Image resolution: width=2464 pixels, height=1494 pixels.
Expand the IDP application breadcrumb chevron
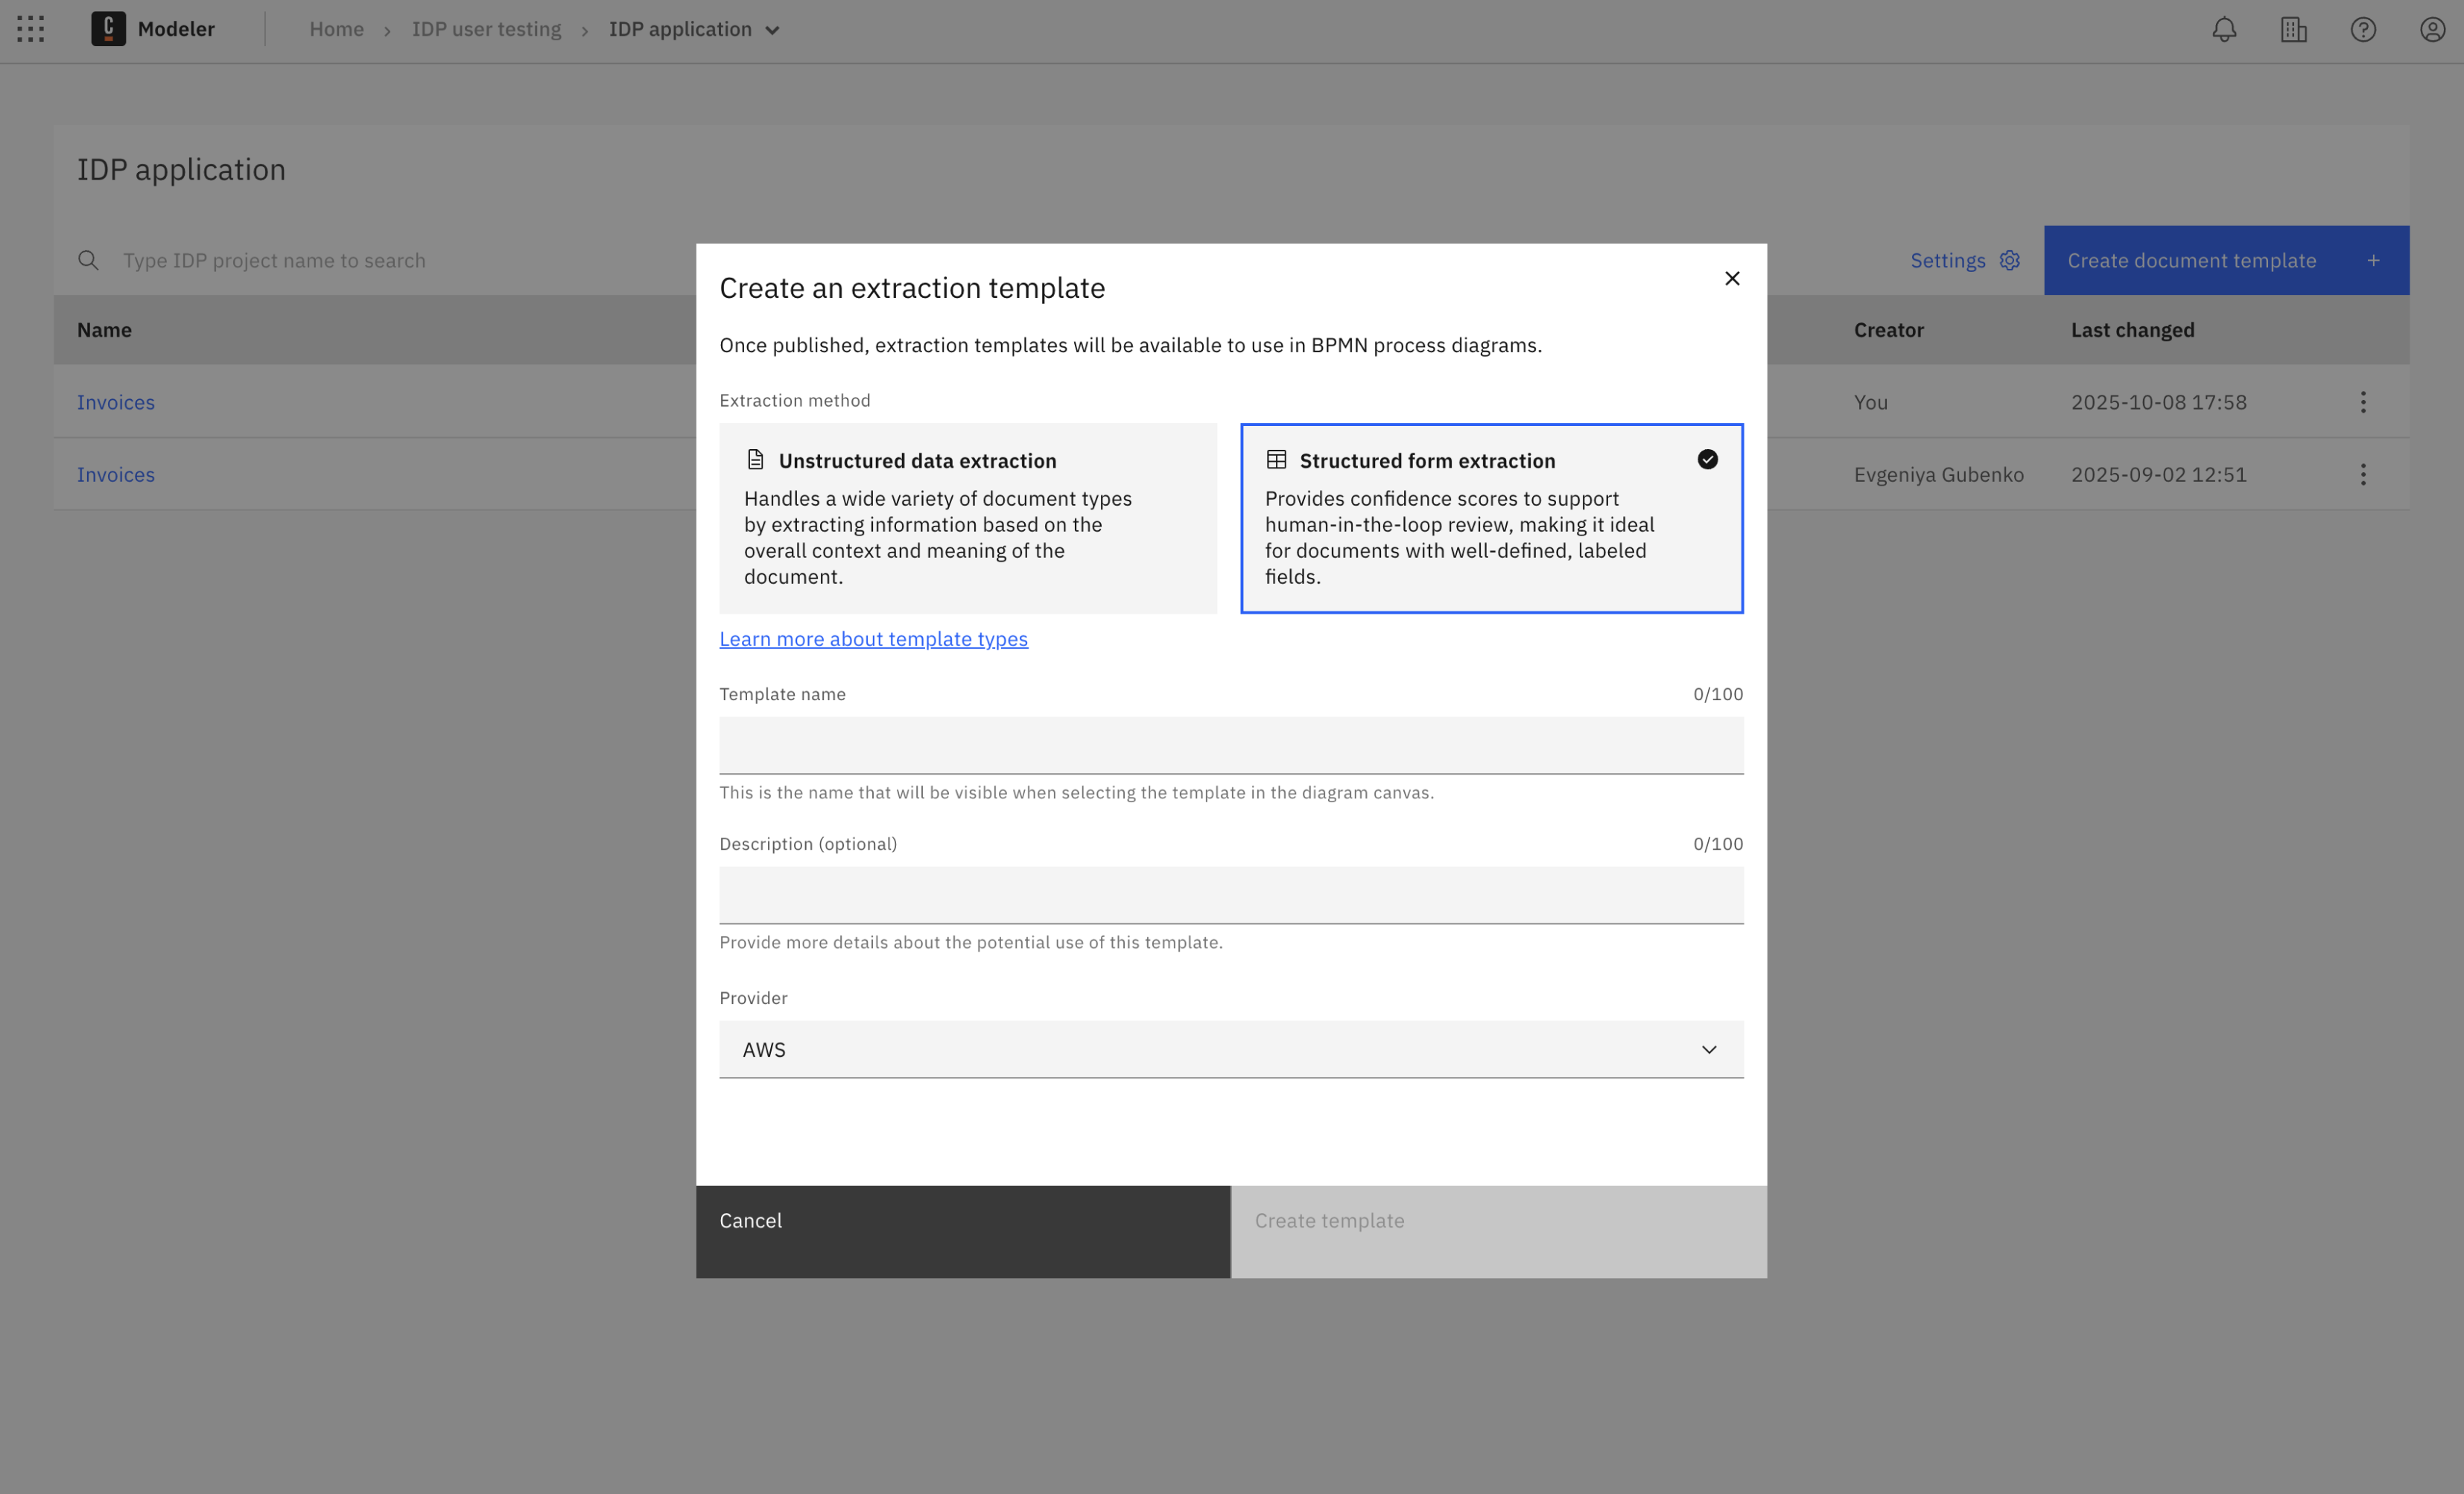(x=772, y=31)
